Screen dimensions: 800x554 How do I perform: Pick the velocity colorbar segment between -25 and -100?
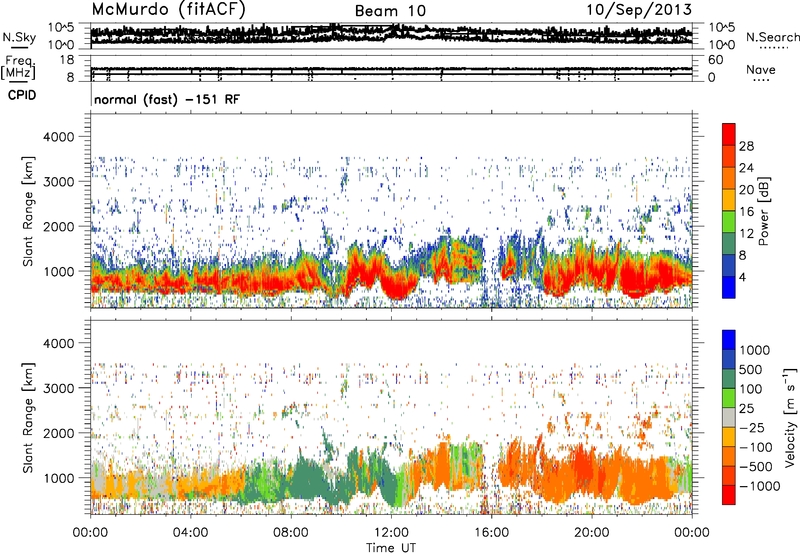point(729,437)
